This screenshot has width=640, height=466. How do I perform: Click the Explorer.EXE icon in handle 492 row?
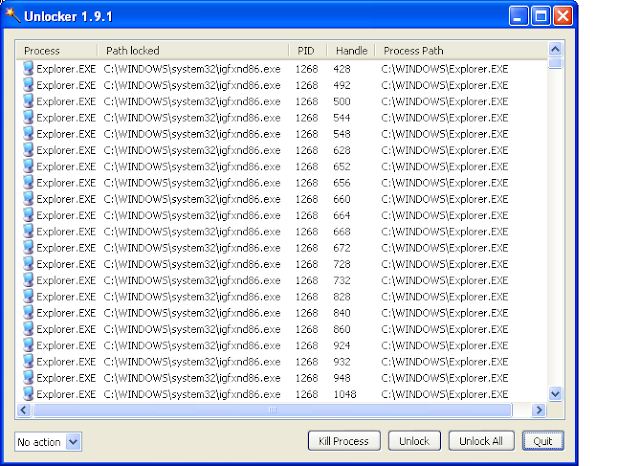coord(28,85)
